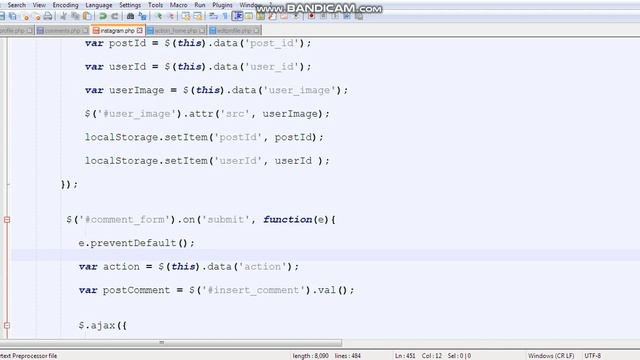640x360 pixels.
Task: Close the comments.php tab
Action: pos(85,31)
